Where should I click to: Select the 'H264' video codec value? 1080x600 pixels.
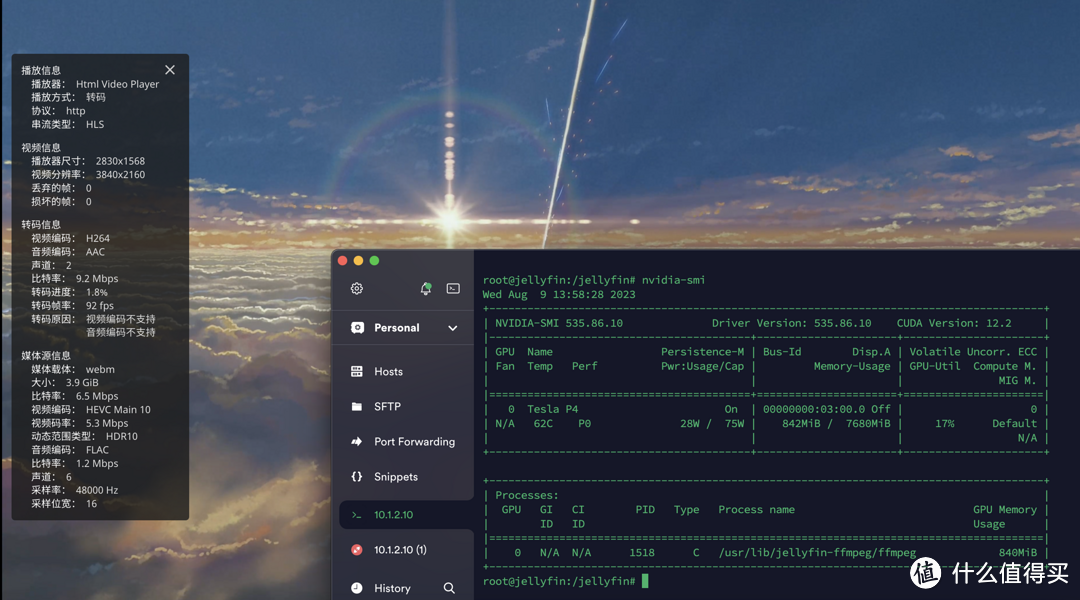[97, 238]
